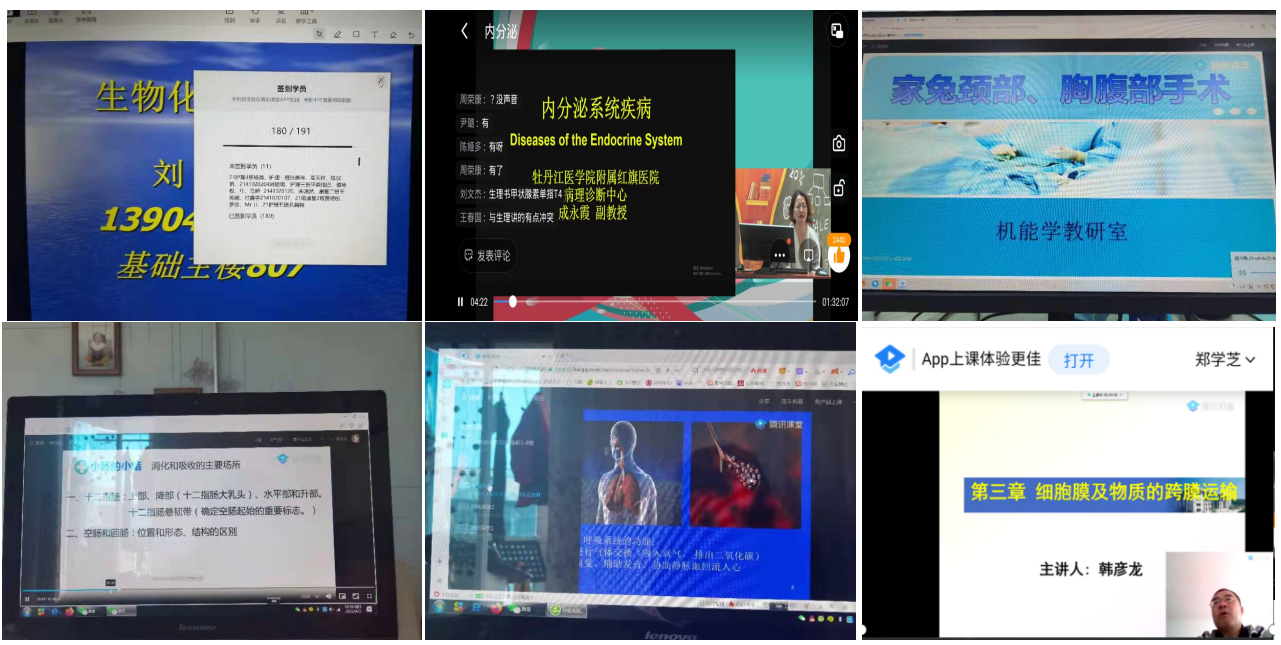1281x645 pixels.
Task: Select the eraser annotation tool
Action: tap(392, 34)
